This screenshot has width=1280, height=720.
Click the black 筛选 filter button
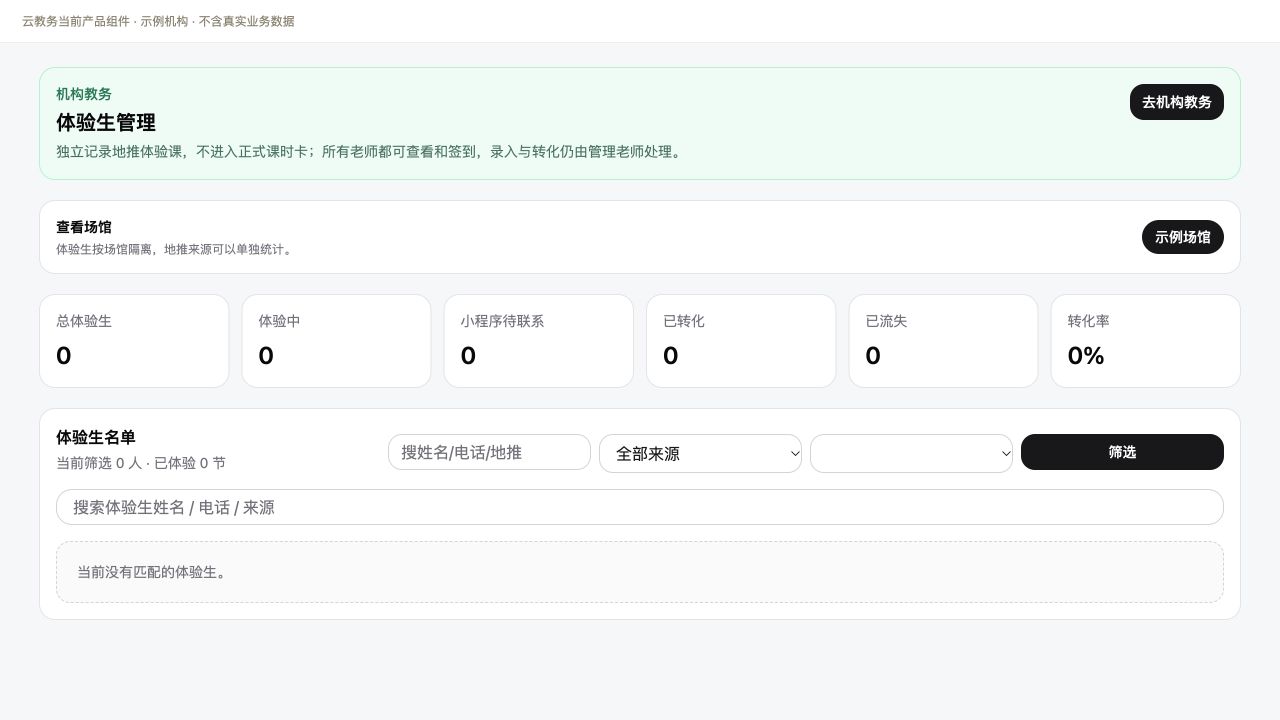point(1122,452)
